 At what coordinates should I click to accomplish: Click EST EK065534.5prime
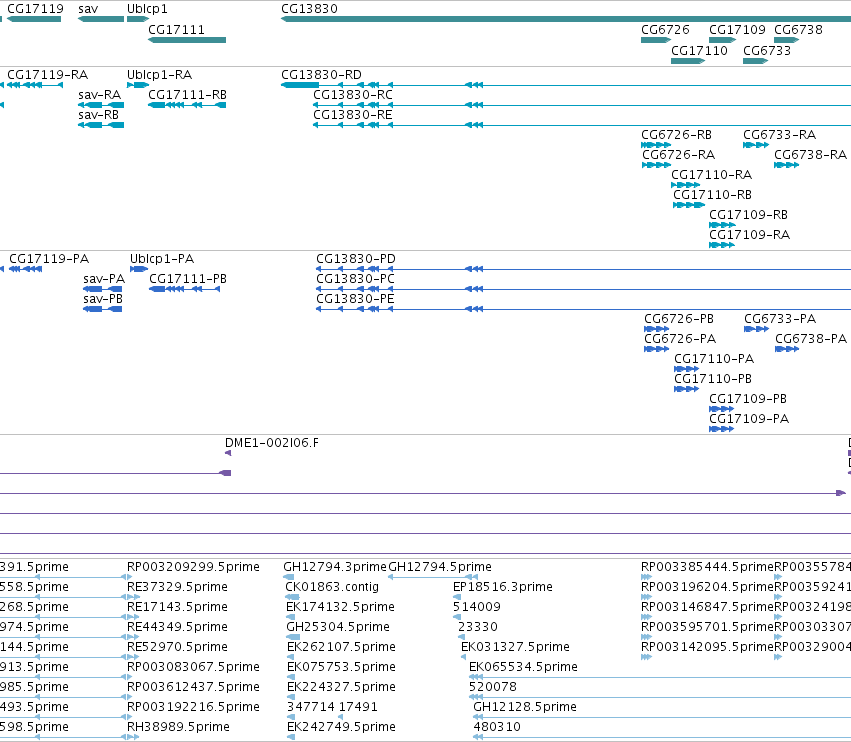pyautogui.click(x=523, y=667)
